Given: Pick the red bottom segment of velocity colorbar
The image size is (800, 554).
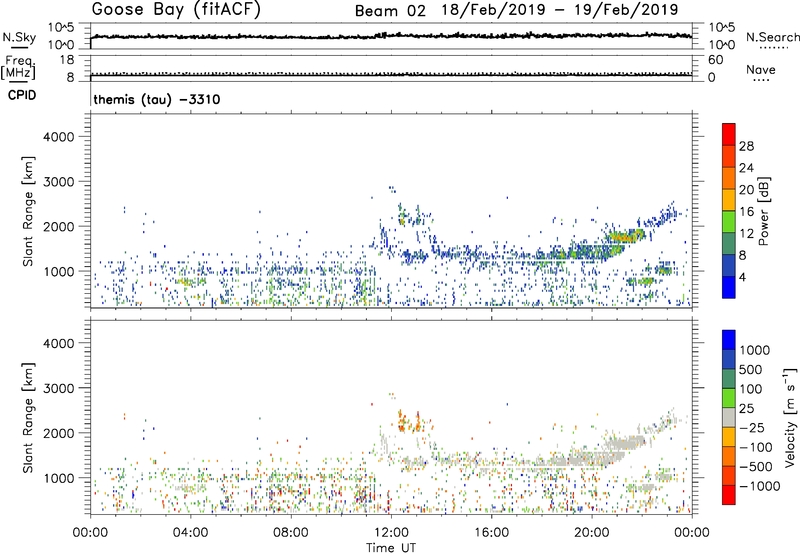Looking at the screenshot, I should pos(729,495).
